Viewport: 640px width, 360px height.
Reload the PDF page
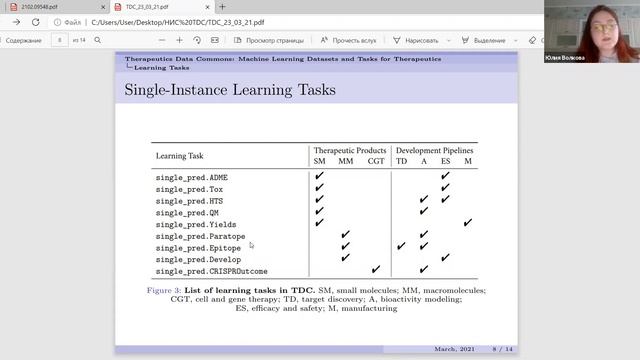pyautogui.click(x=36, y=22)
